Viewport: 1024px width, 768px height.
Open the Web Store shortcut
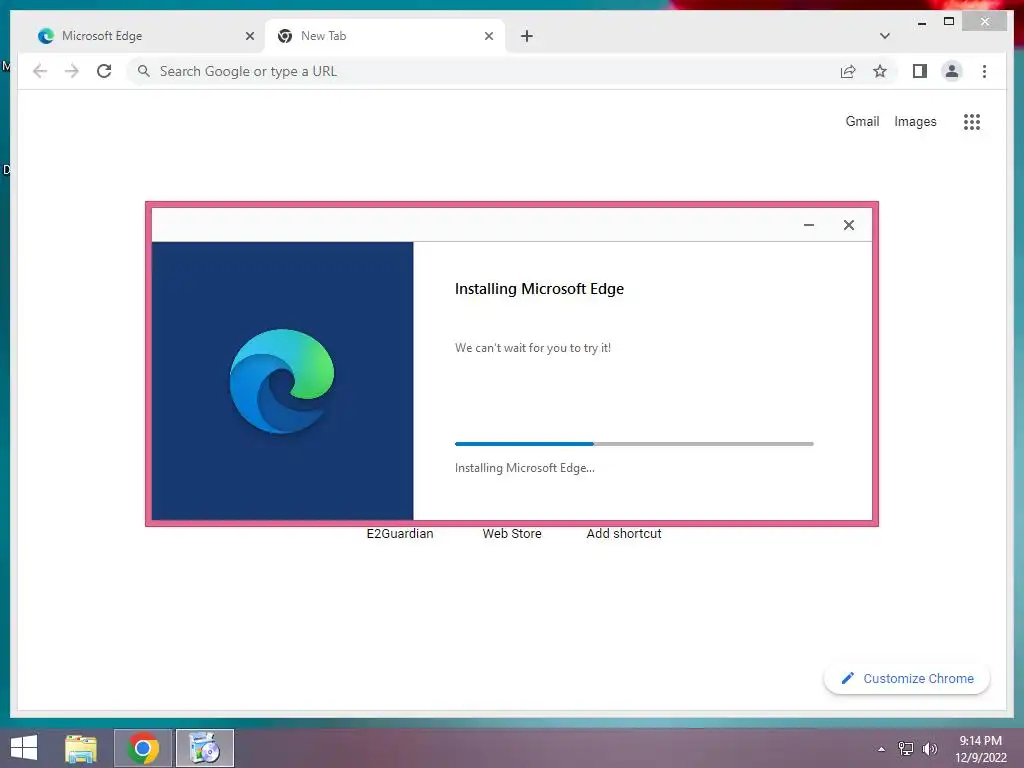pyautogui.click(x=512, y=534)
